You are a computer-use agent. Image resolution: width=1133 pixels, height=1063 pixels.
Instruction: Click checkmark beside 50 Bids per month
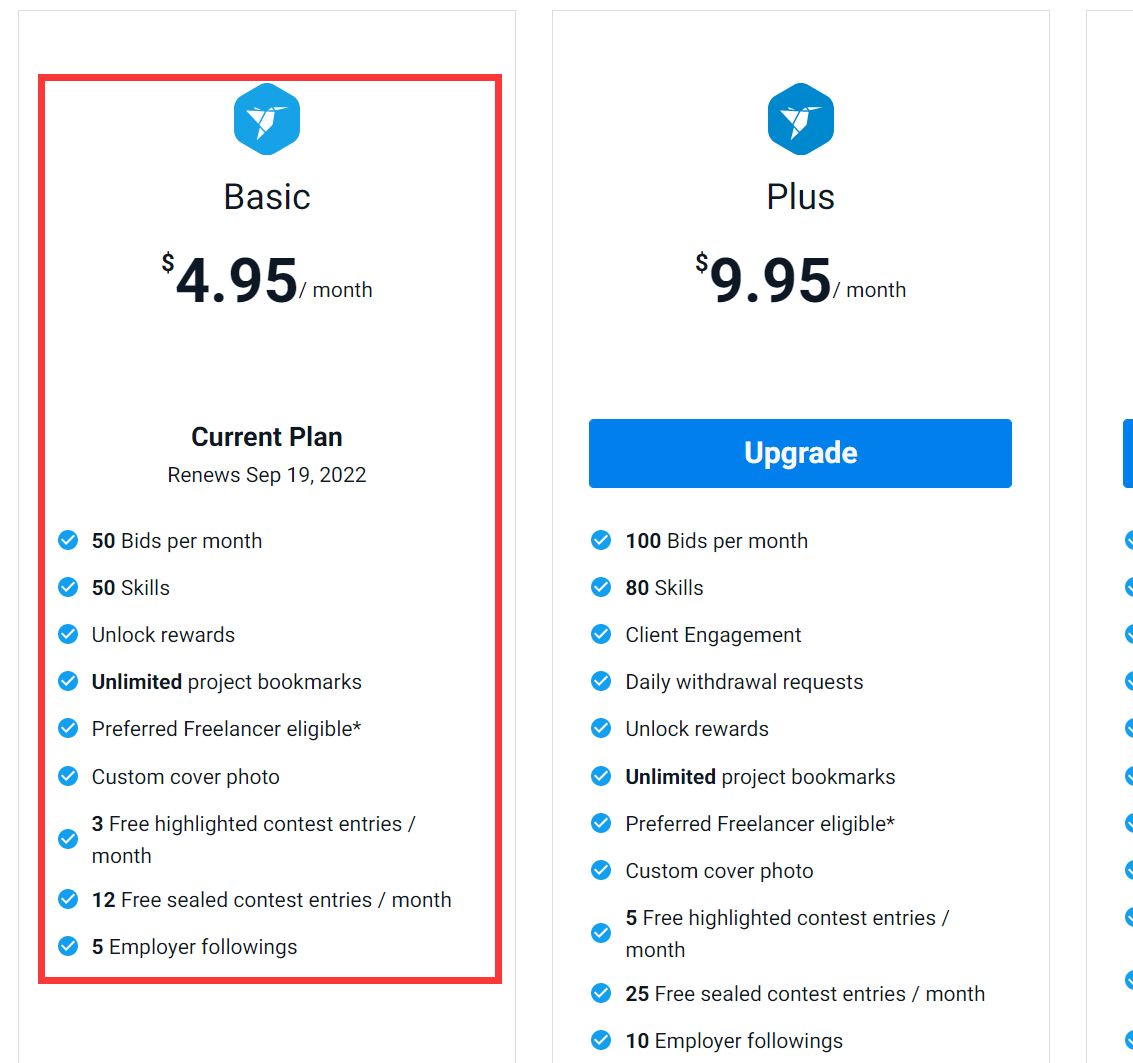68,541
